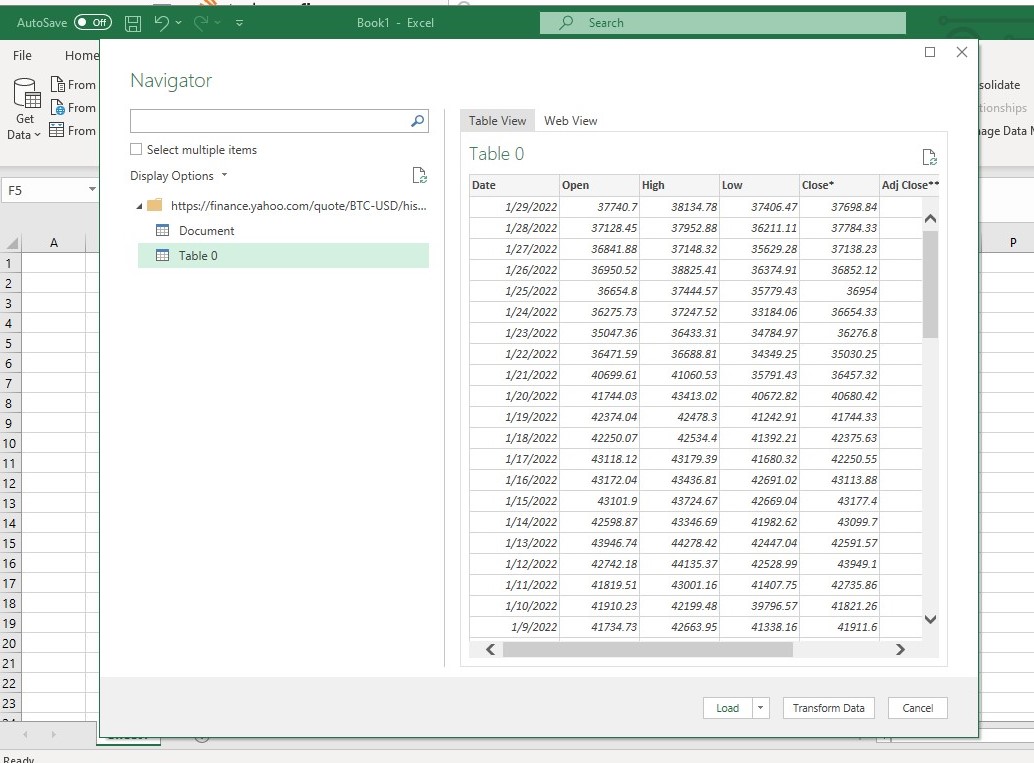
Task: Click the Date column header
Action: [x=514, y=185]
